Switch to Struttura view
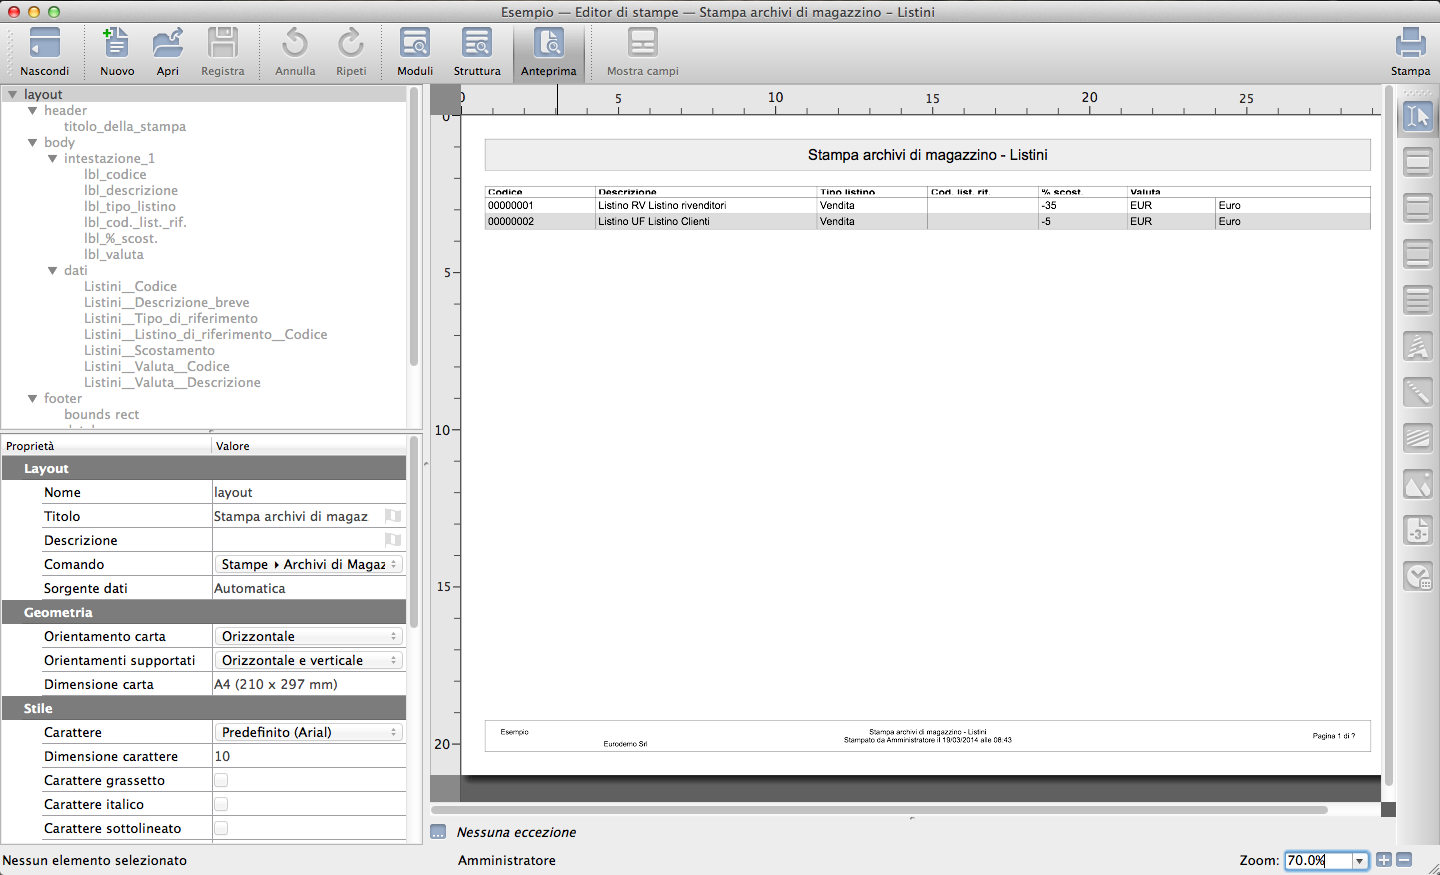Screen dimensions: 1440x875 477,50
